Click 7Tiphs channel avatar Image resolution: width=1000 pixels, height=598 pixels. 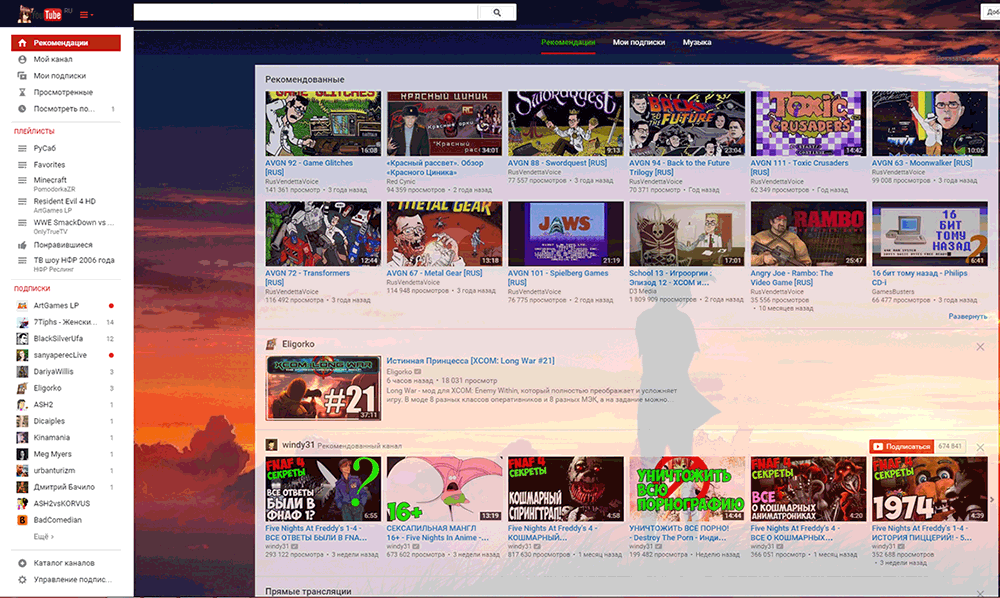pos(22,322)
